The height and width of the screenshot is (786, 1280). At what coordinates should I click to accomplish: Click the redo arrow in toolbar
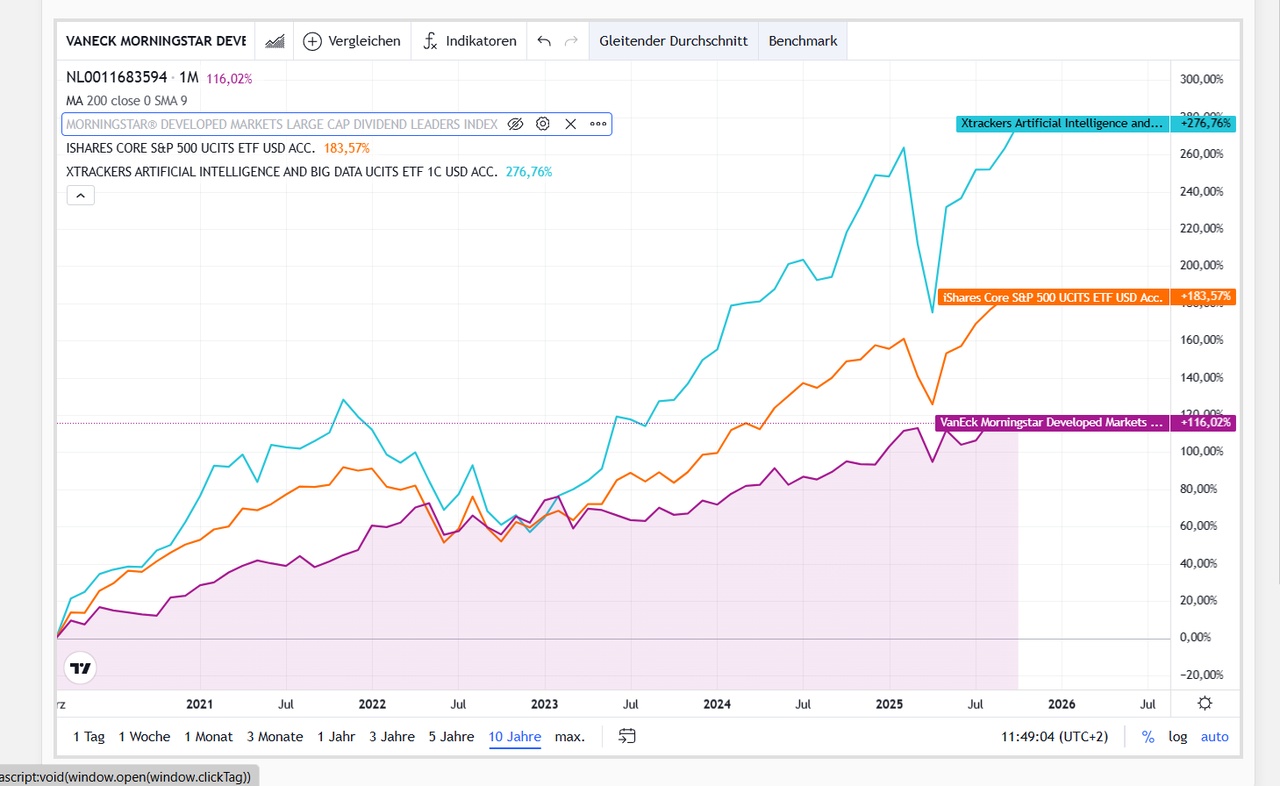(572, 41)
